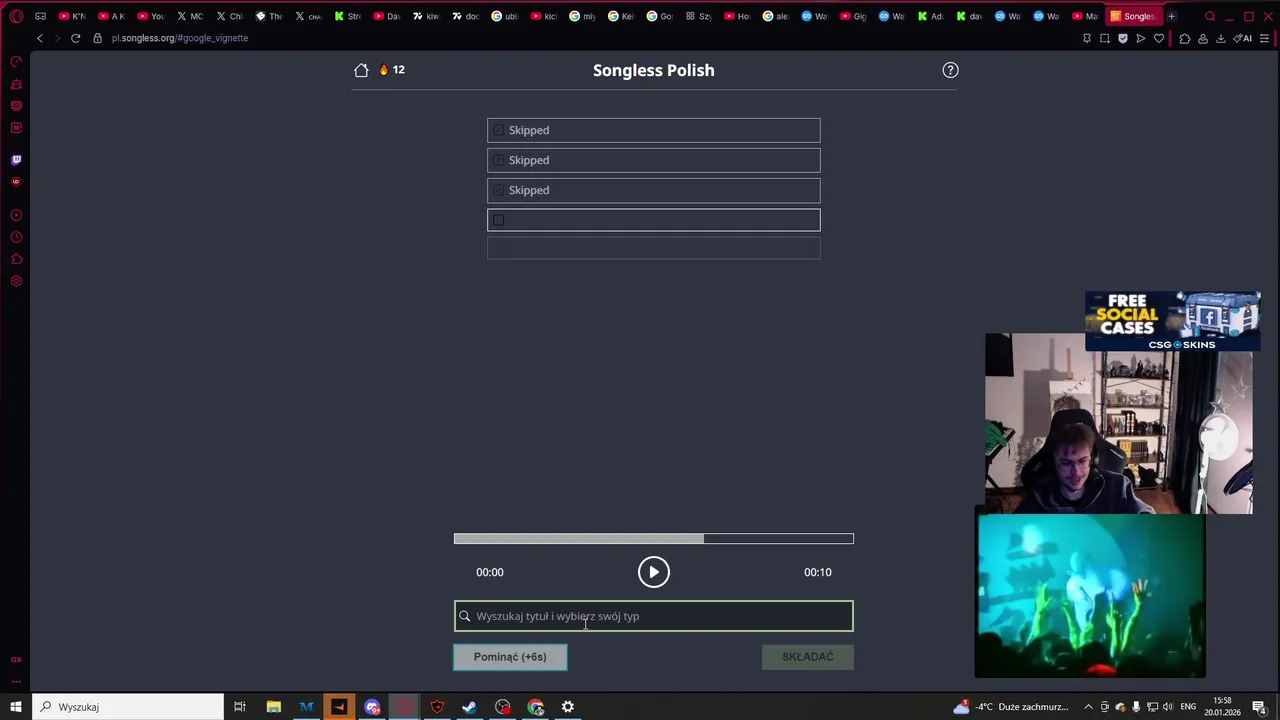Switch to the Szy tab
The width and height of the screenshot is (1280, 720).
[x=698, y=16]
